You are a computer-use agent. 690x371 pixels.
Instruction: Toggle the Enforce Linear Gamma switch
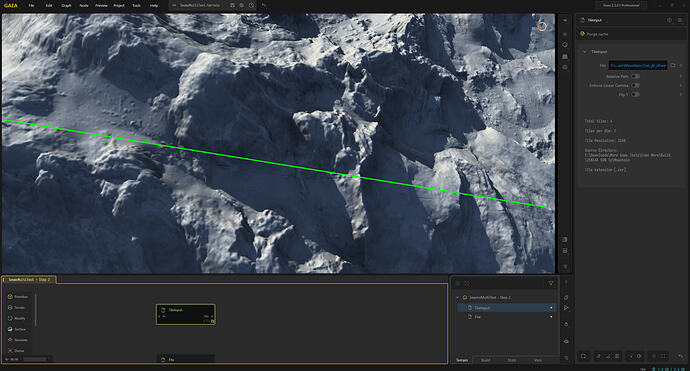point(635,85)
